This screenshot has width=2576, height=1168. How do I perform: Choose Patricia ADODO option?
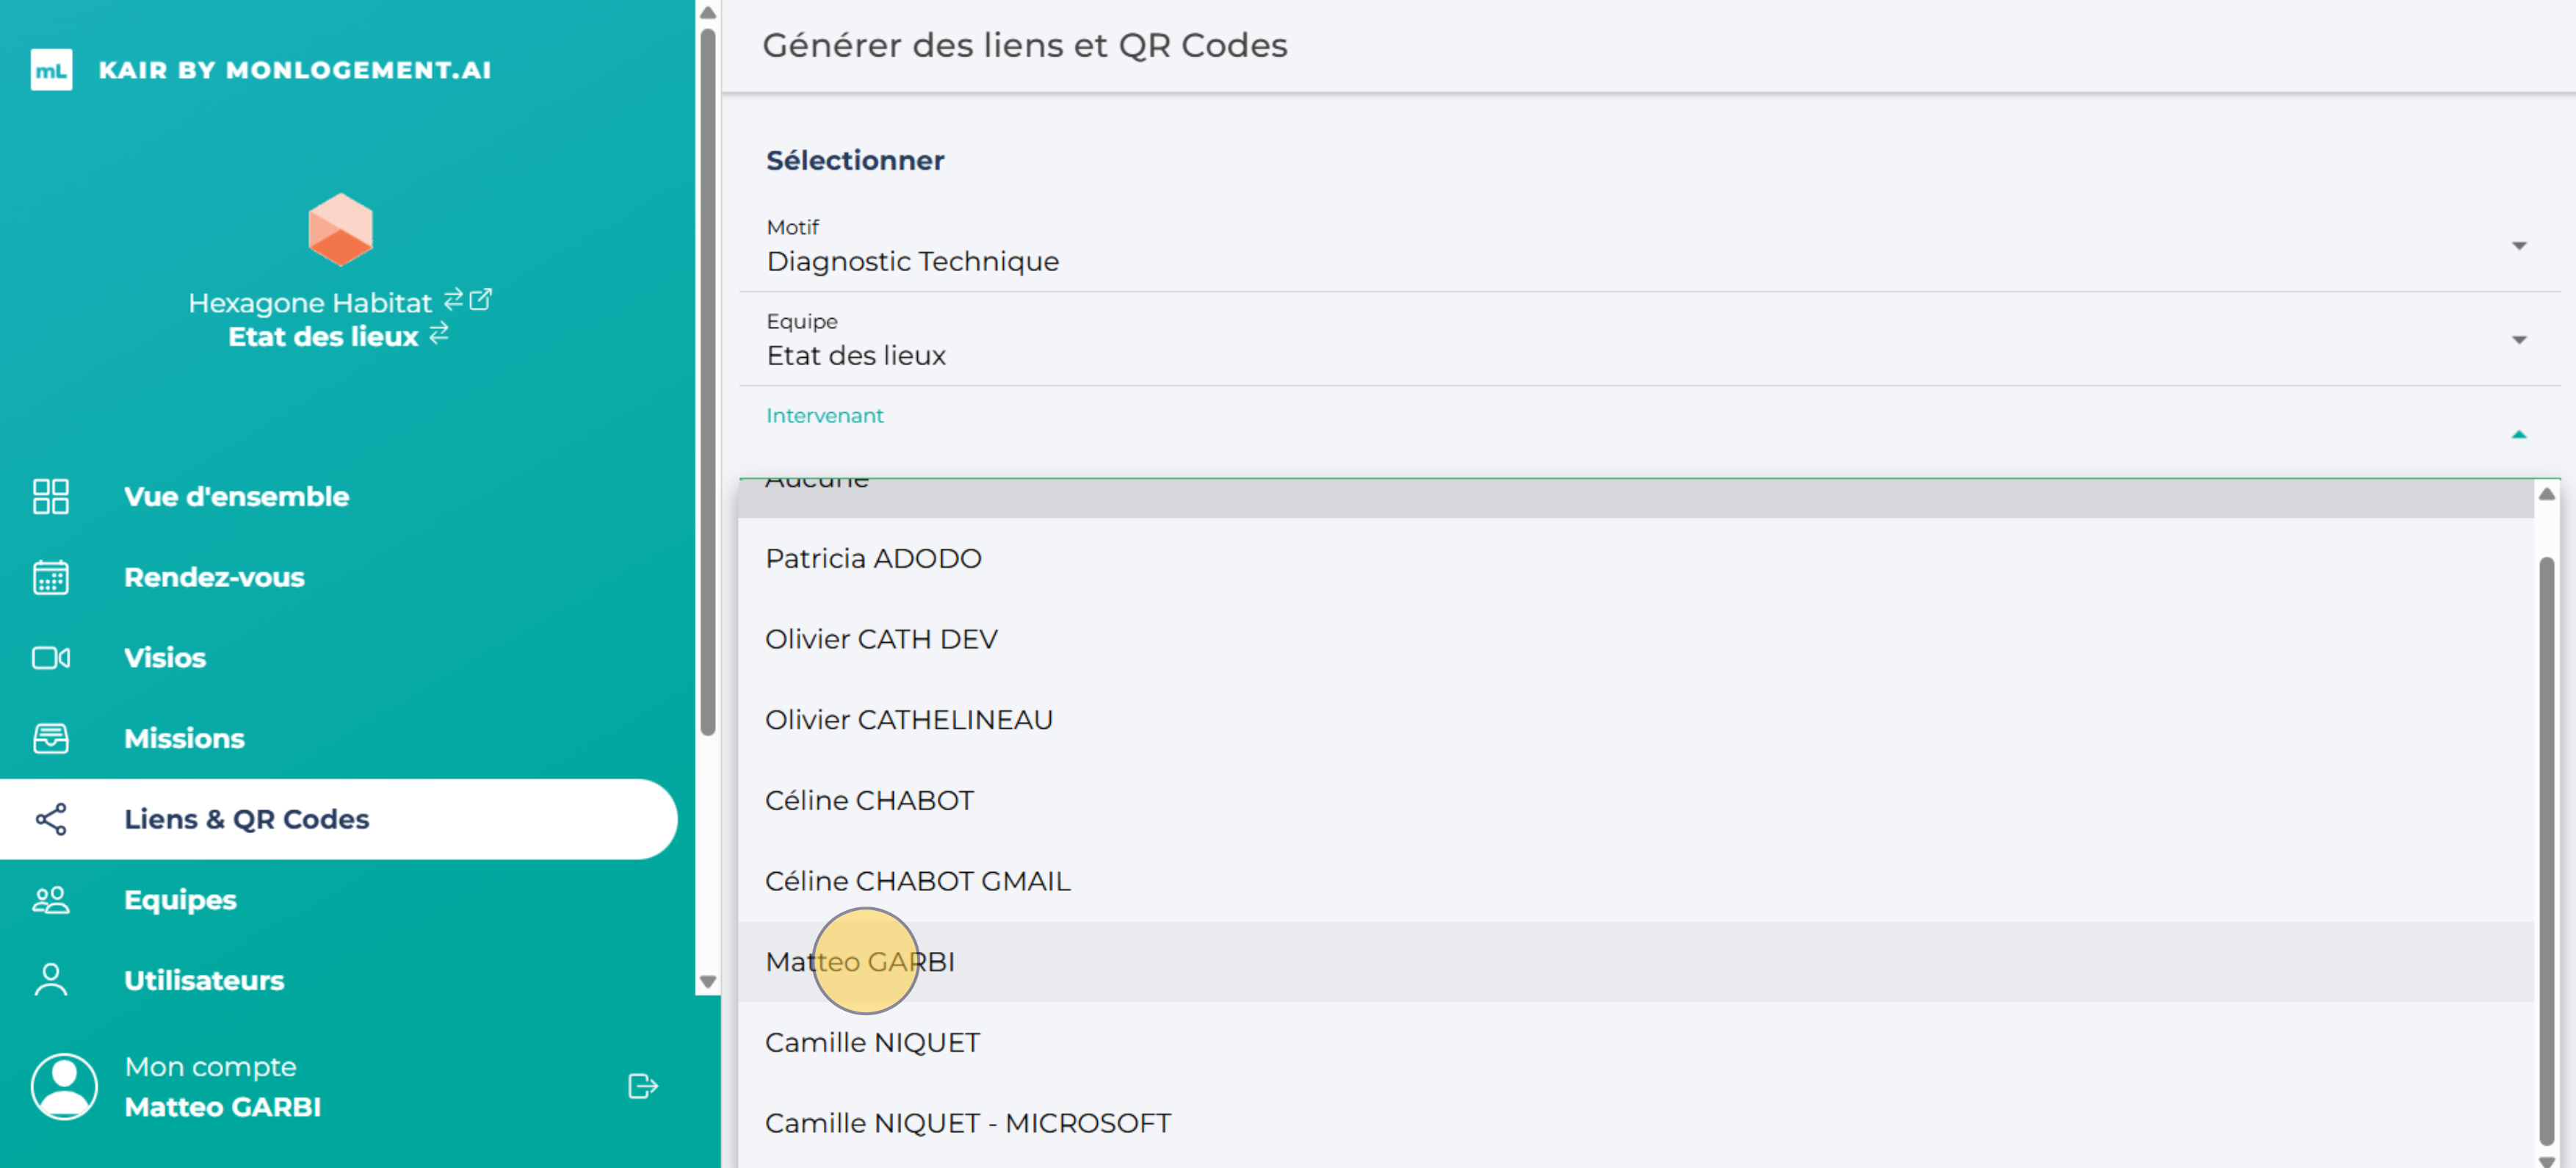coord(873,558)
